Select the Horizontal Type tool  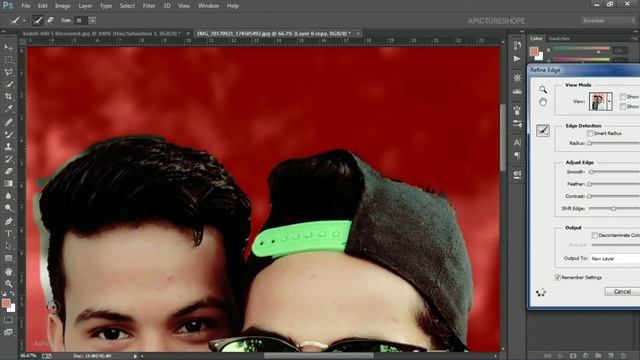tap(8, 233)
